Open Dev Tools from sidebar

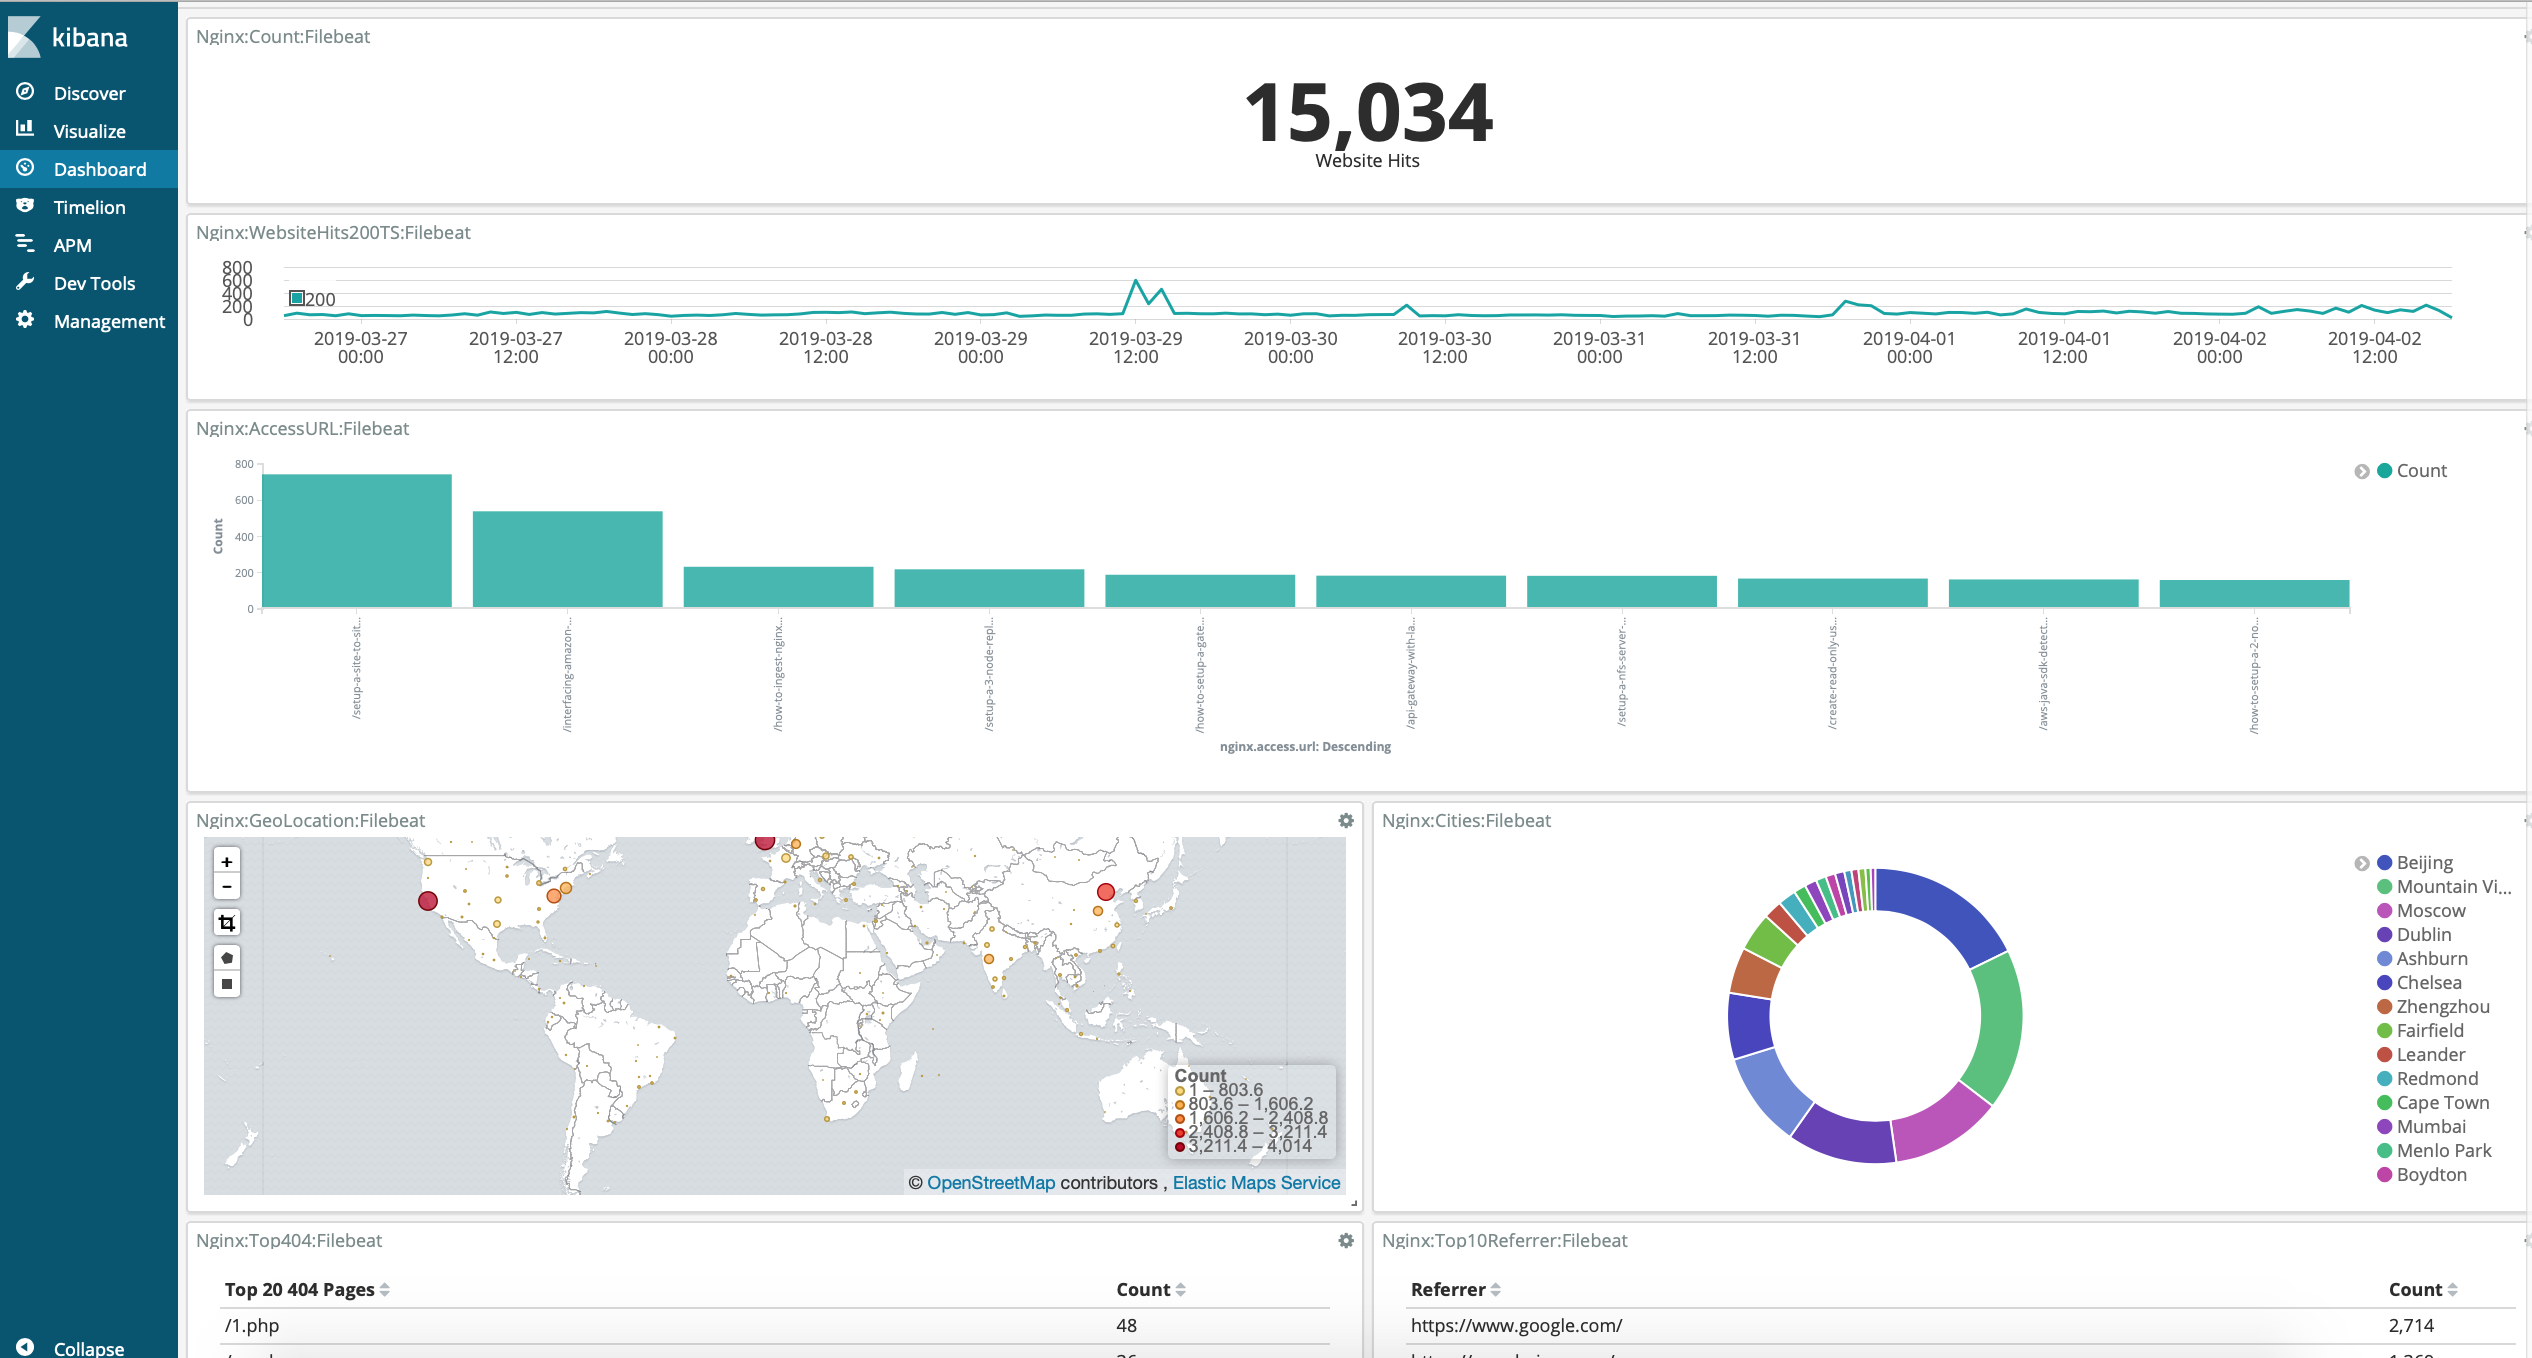90,281
